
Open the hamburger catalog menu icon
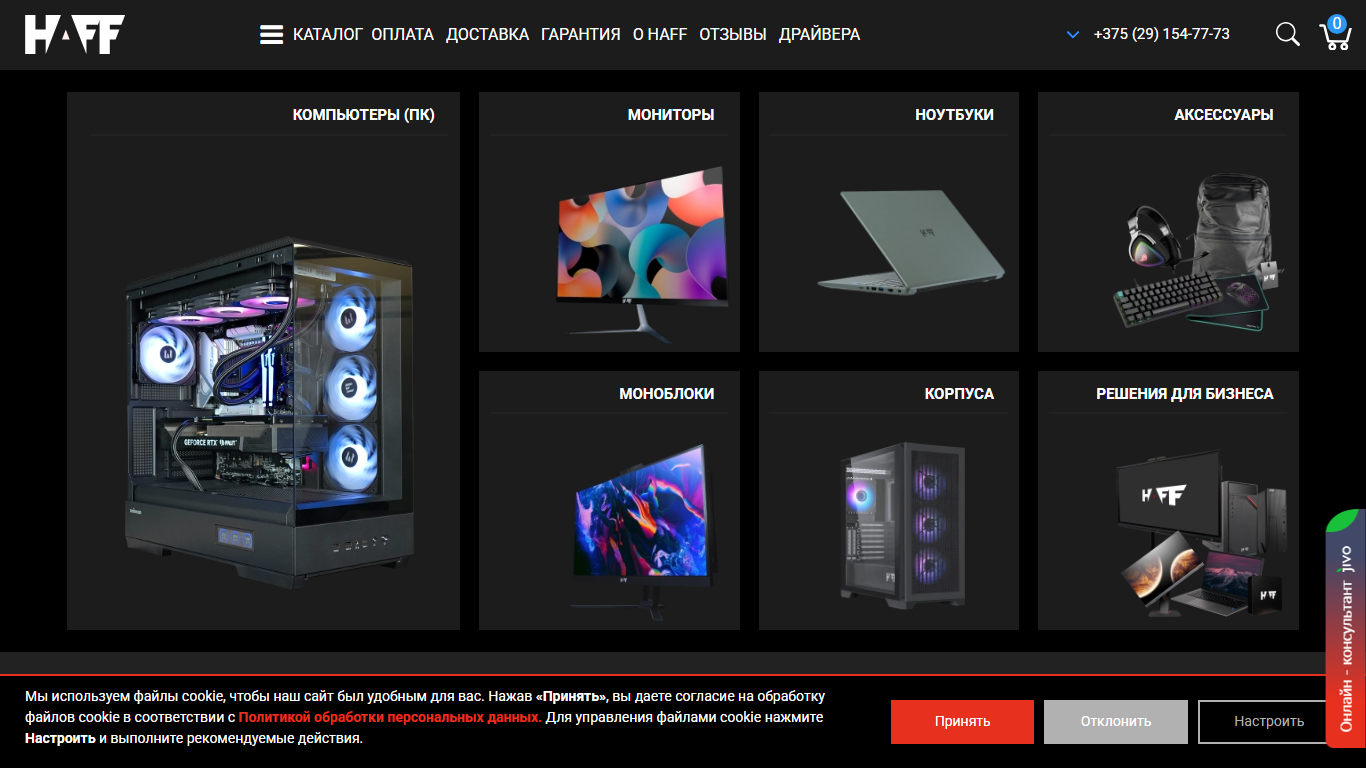pos(271,35)
